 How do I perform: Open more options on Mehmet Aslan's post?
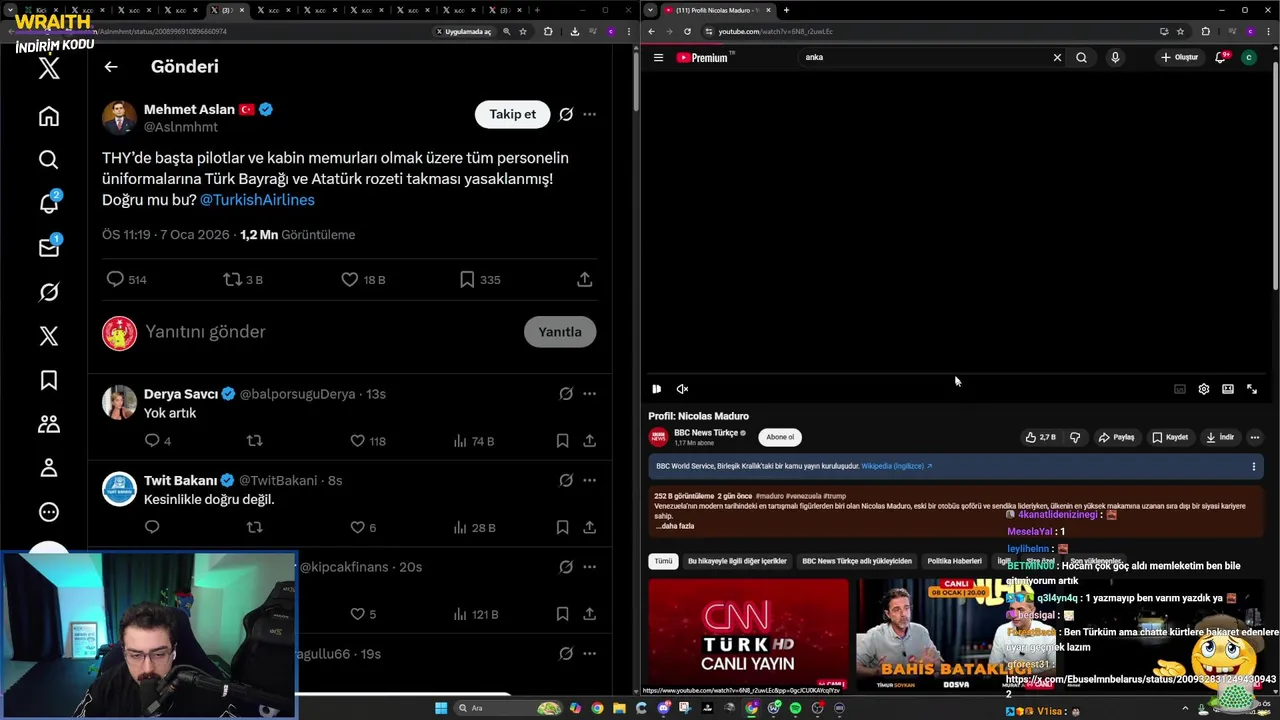589,114
